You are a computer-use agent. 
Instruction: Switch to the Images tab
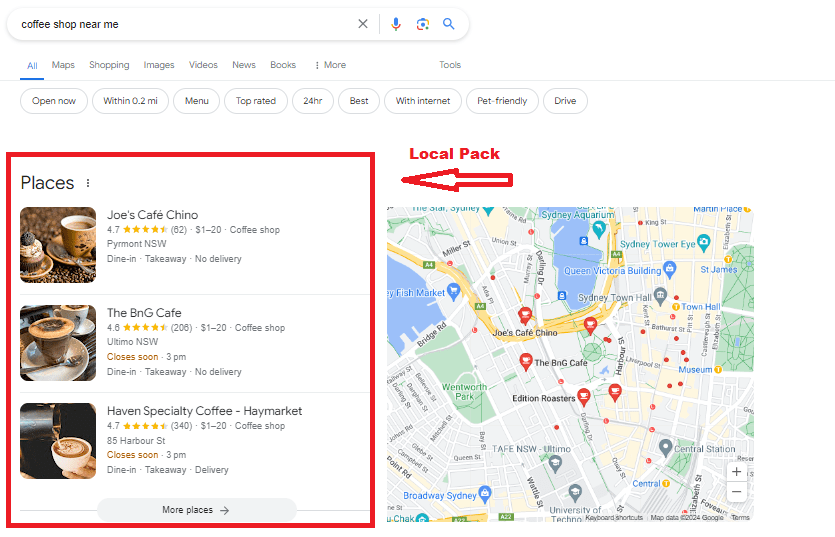click(x=159, y=65)
